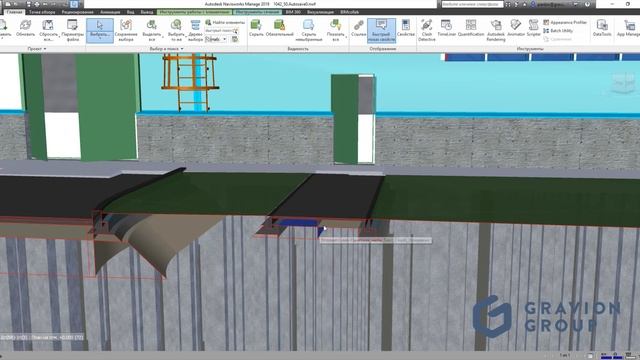The width and height of the screenshot is (640, 360).
Task: Switch to the Точка обзора (Viewpoint) tab
Action: [x=42, y=12]
